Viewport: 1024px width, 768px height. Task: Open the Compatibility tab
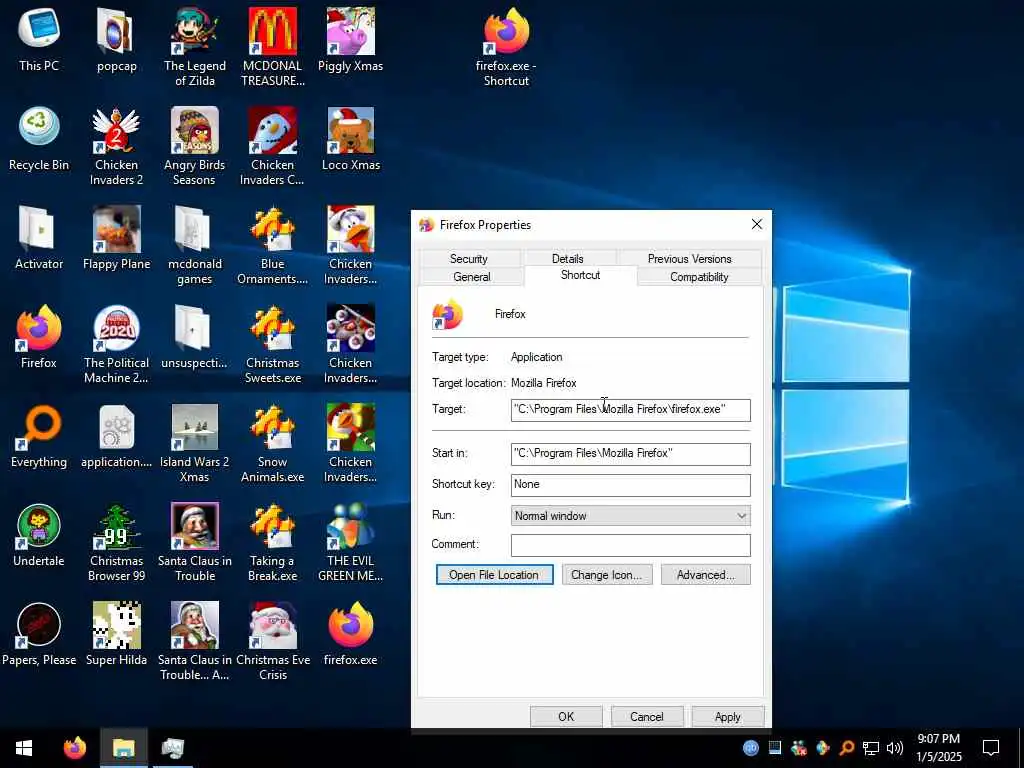click(x=699, y=277)
